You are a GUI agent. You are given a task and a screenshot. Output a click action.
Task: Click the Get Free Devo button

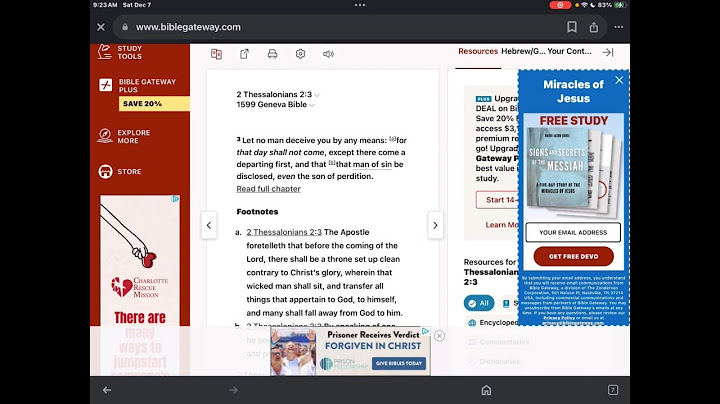(574, 256)
